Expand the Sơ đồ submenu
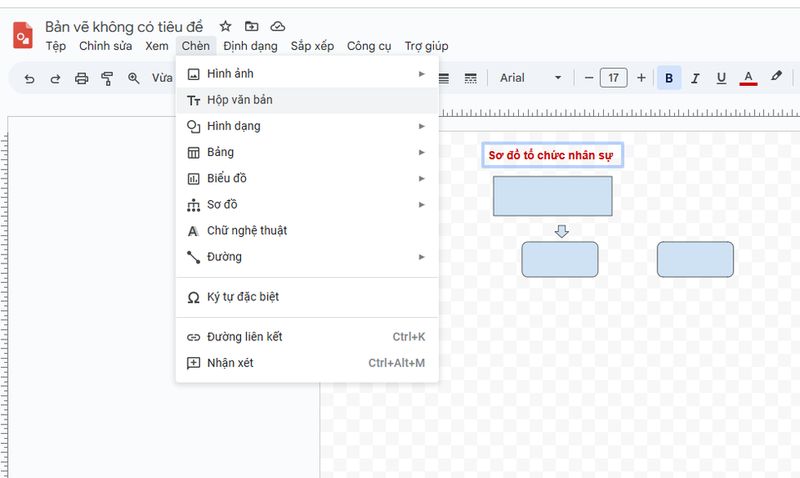 [x=307, y=205]
